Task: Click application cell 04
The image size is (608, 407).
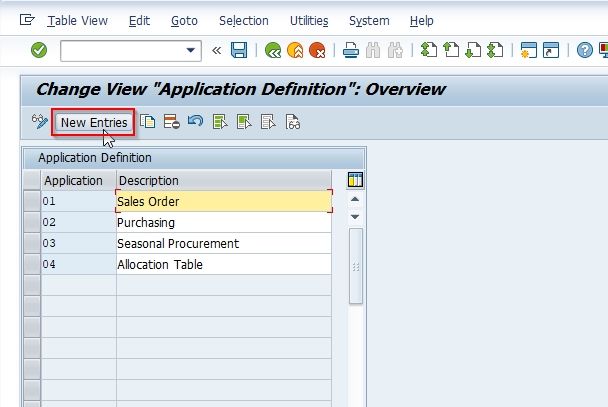Action: (78, 264)
